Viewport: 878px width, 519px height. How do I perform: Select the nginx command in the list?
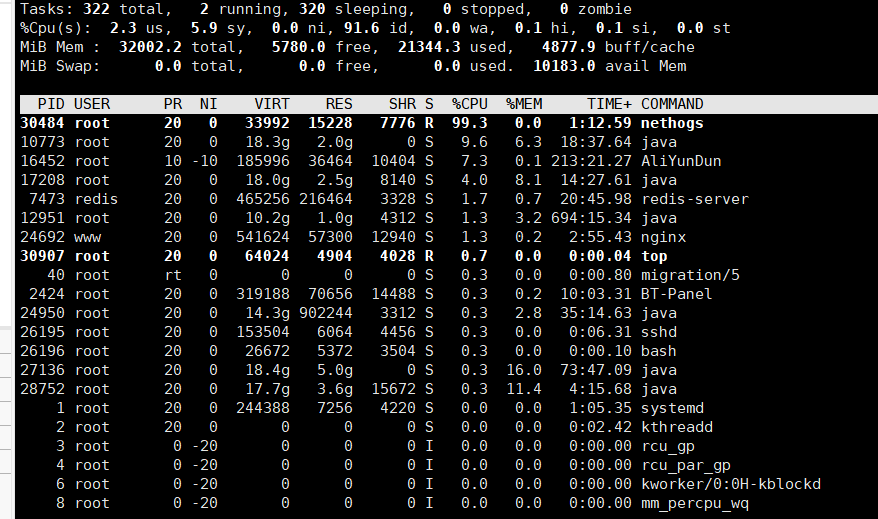click(663, 237)
